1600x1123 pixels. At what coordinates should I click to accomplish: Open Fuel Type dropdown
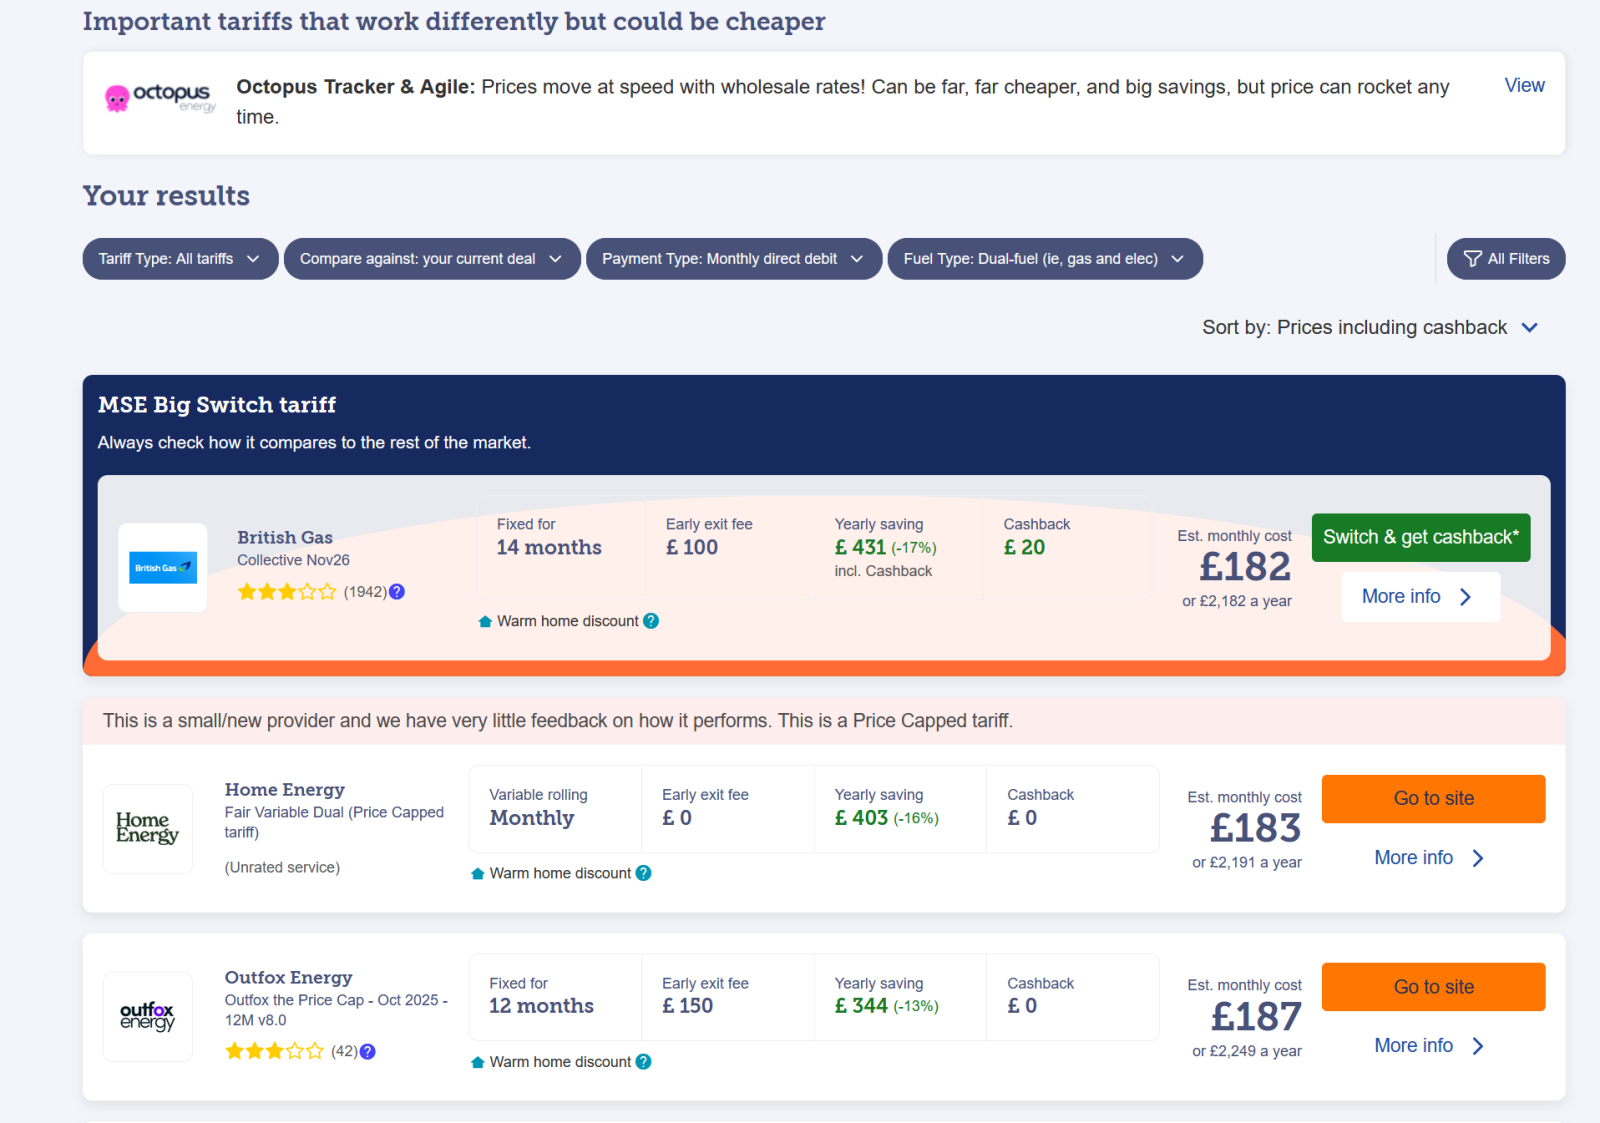1044,259
